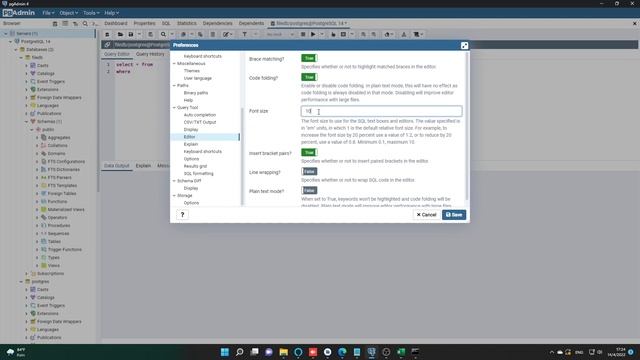Collapse Miscellaneous section in Preferences tree
This screenshot has height=360, width=640.
174,64
